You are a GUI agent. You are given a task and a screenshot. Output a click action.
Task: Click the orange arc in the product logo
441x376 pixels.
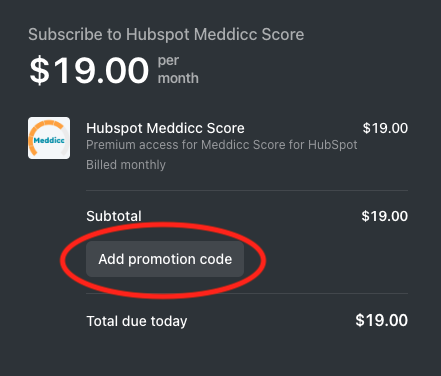point(45,131)
